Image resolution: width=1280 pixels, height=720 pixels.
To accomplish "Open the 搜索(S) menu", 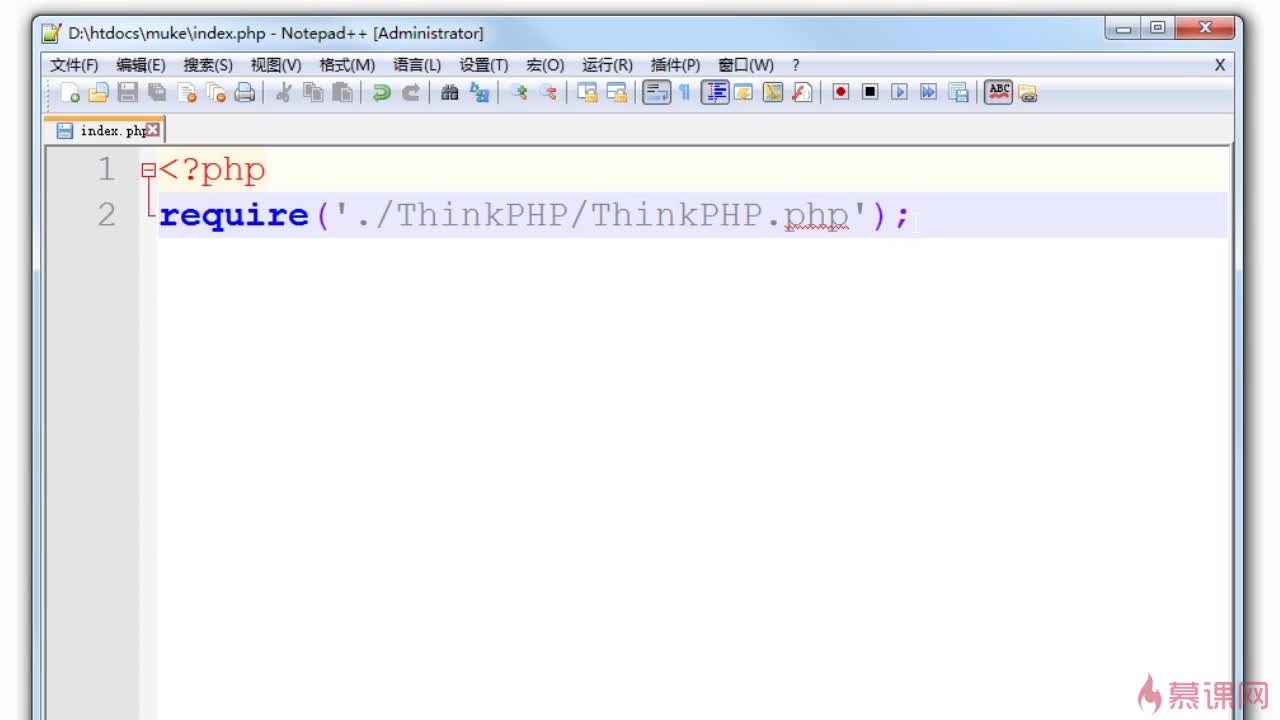I will tap(208, 65).
